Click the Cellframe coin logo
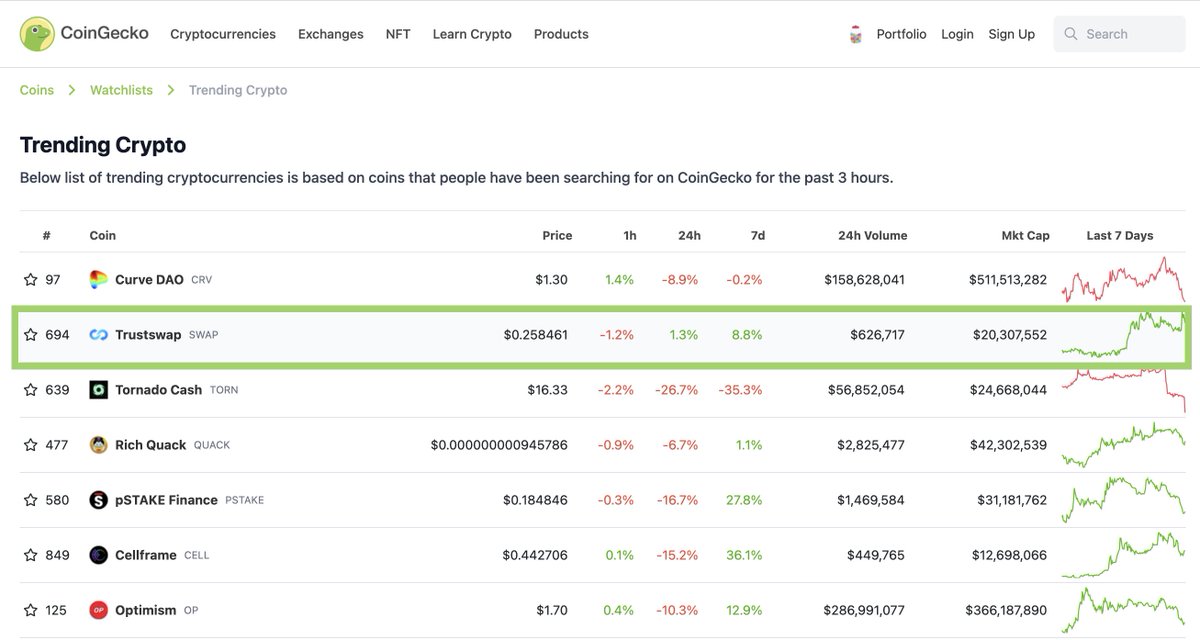Screen dimensions: 1200x640 click(98, 555)
